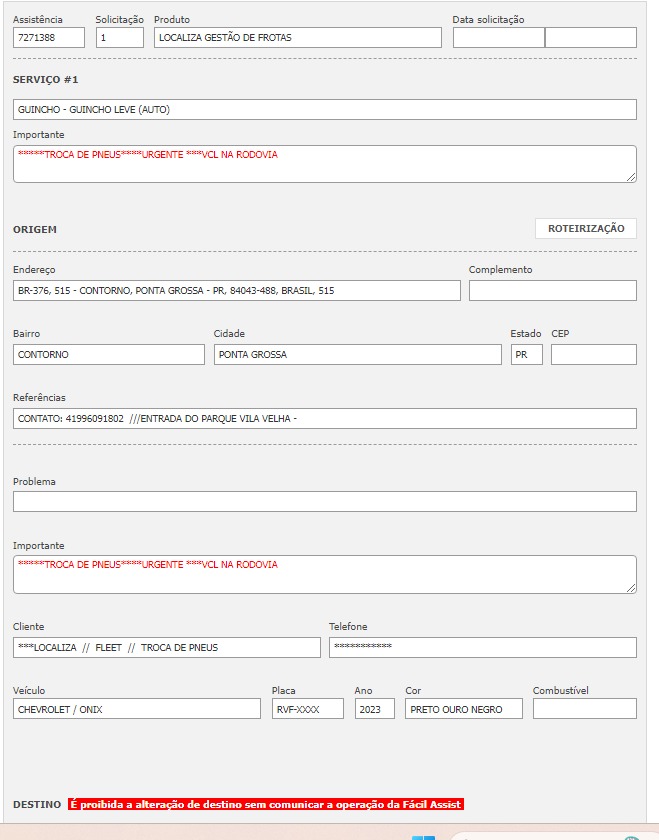Open the Windows Start button

[423, 836]
